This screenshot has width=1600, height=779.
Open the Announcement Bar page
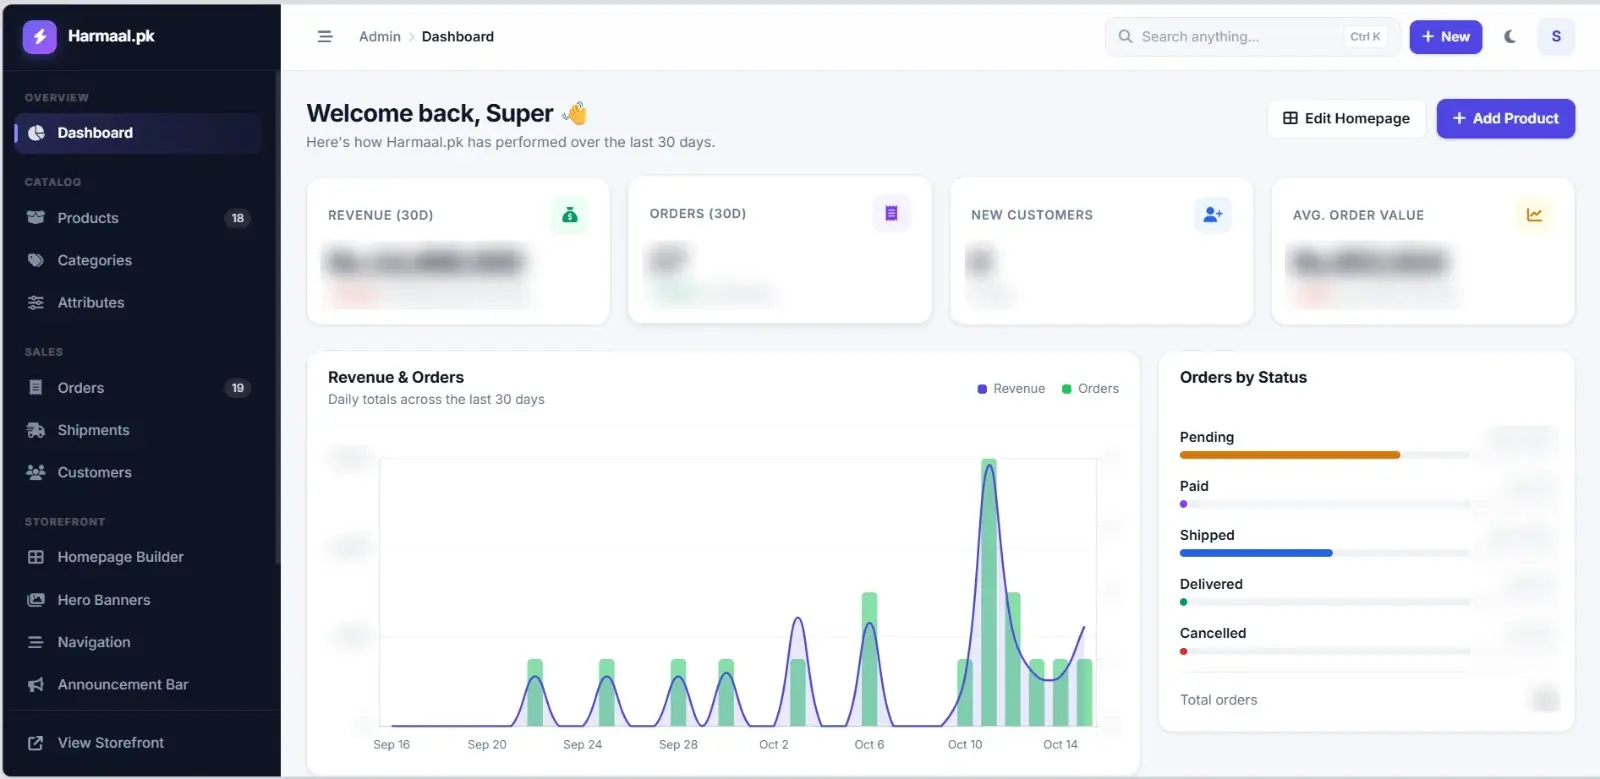[138, 684]
